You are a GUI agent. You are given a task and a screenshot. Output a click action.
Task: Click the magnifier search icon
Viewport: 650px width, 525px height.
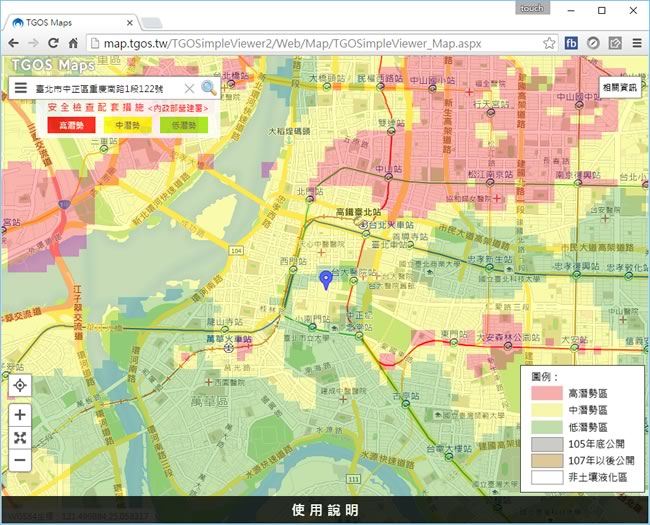click(209, 88)
